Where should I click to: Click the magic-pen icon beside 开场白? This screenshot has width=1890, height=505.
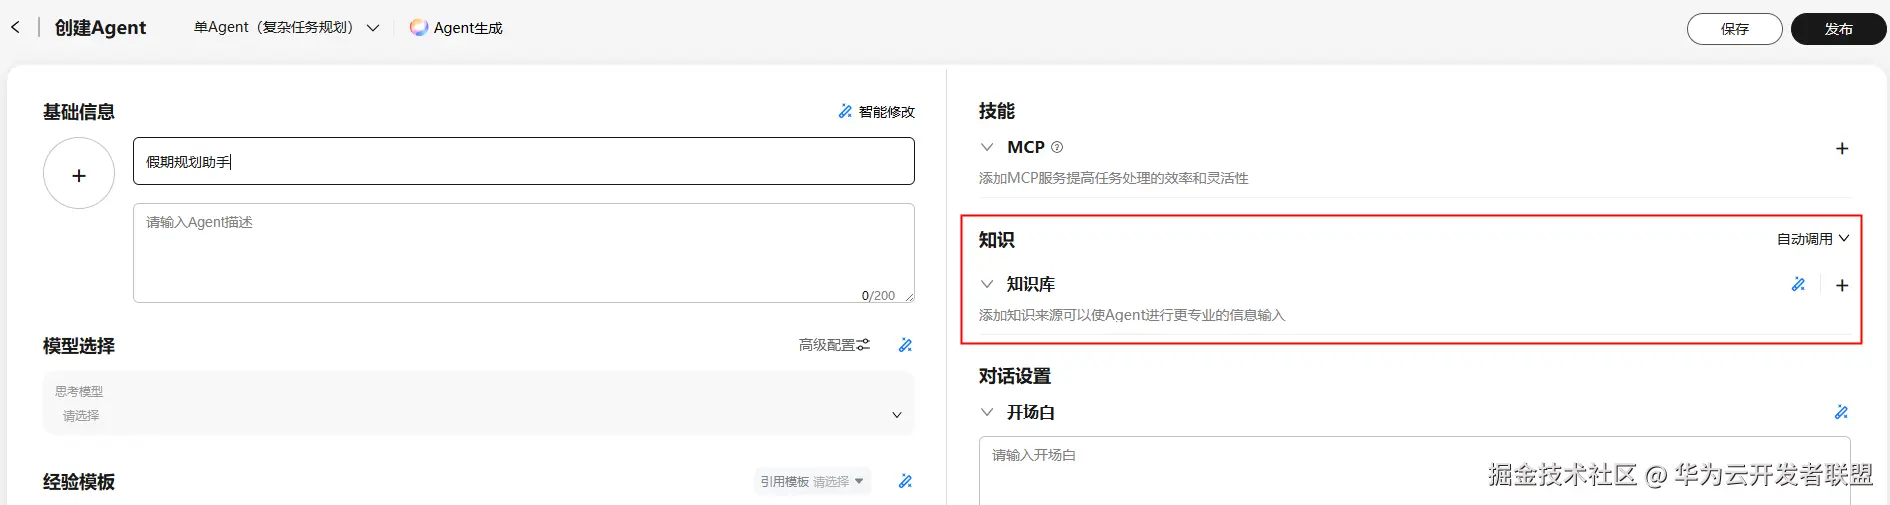coord(1841,412)
